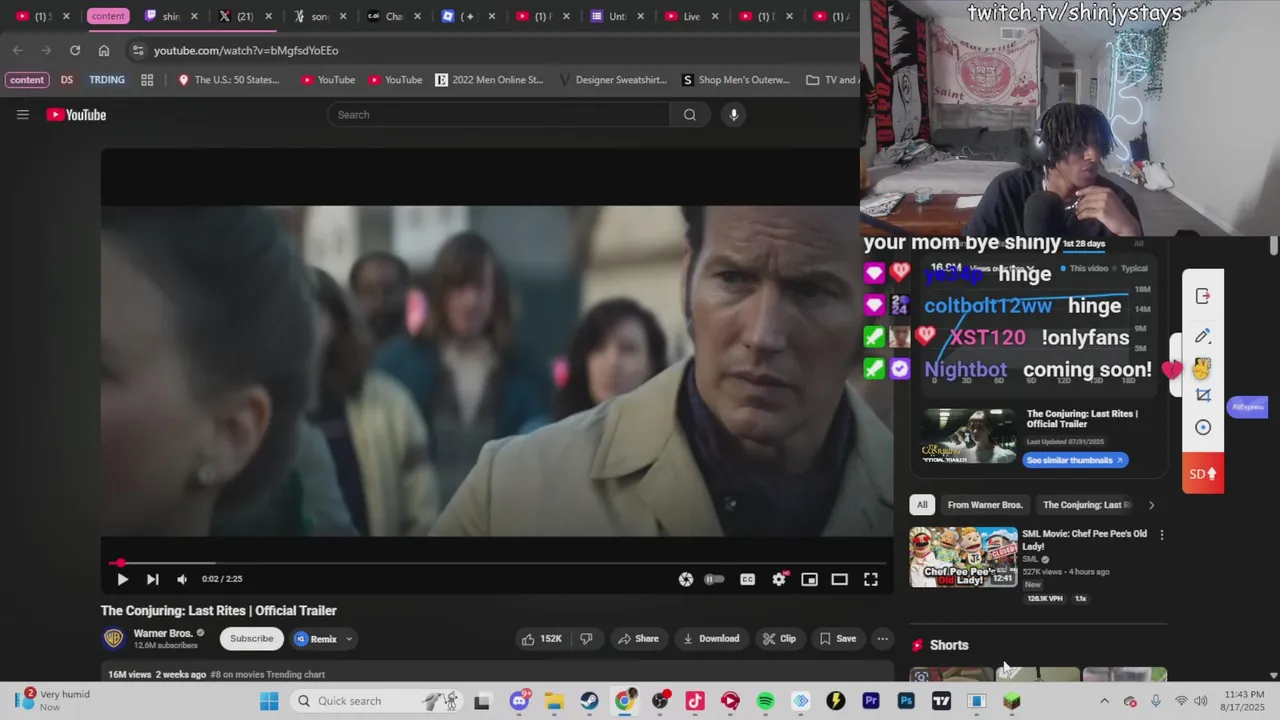Open options menu for SML Movie video
This screenshot has height=720, width=1280.
pos(1161,535)
